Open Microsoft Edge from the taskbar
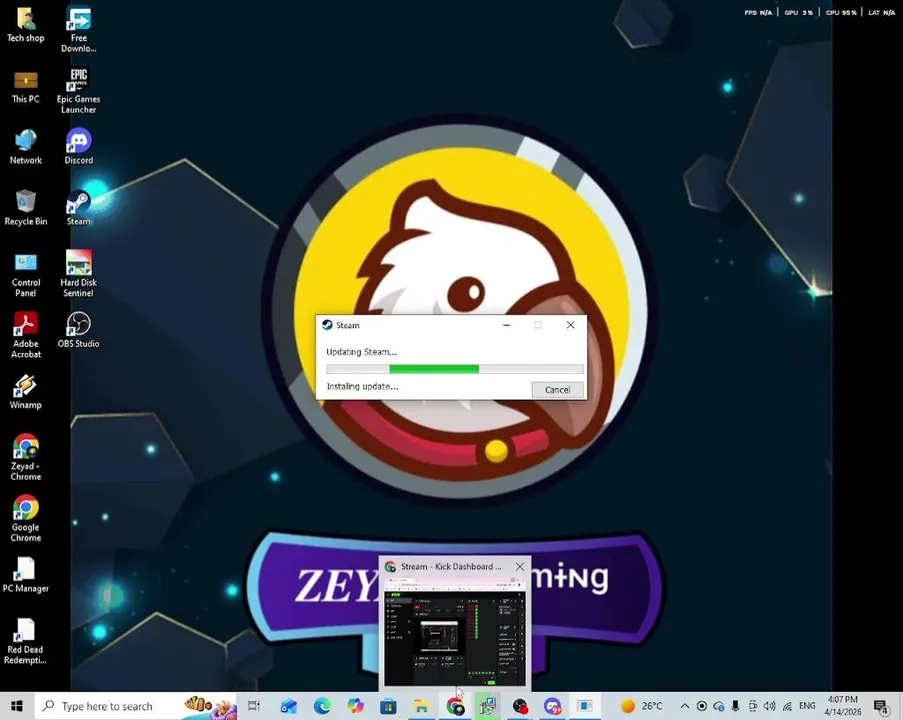 click(322, 706)
